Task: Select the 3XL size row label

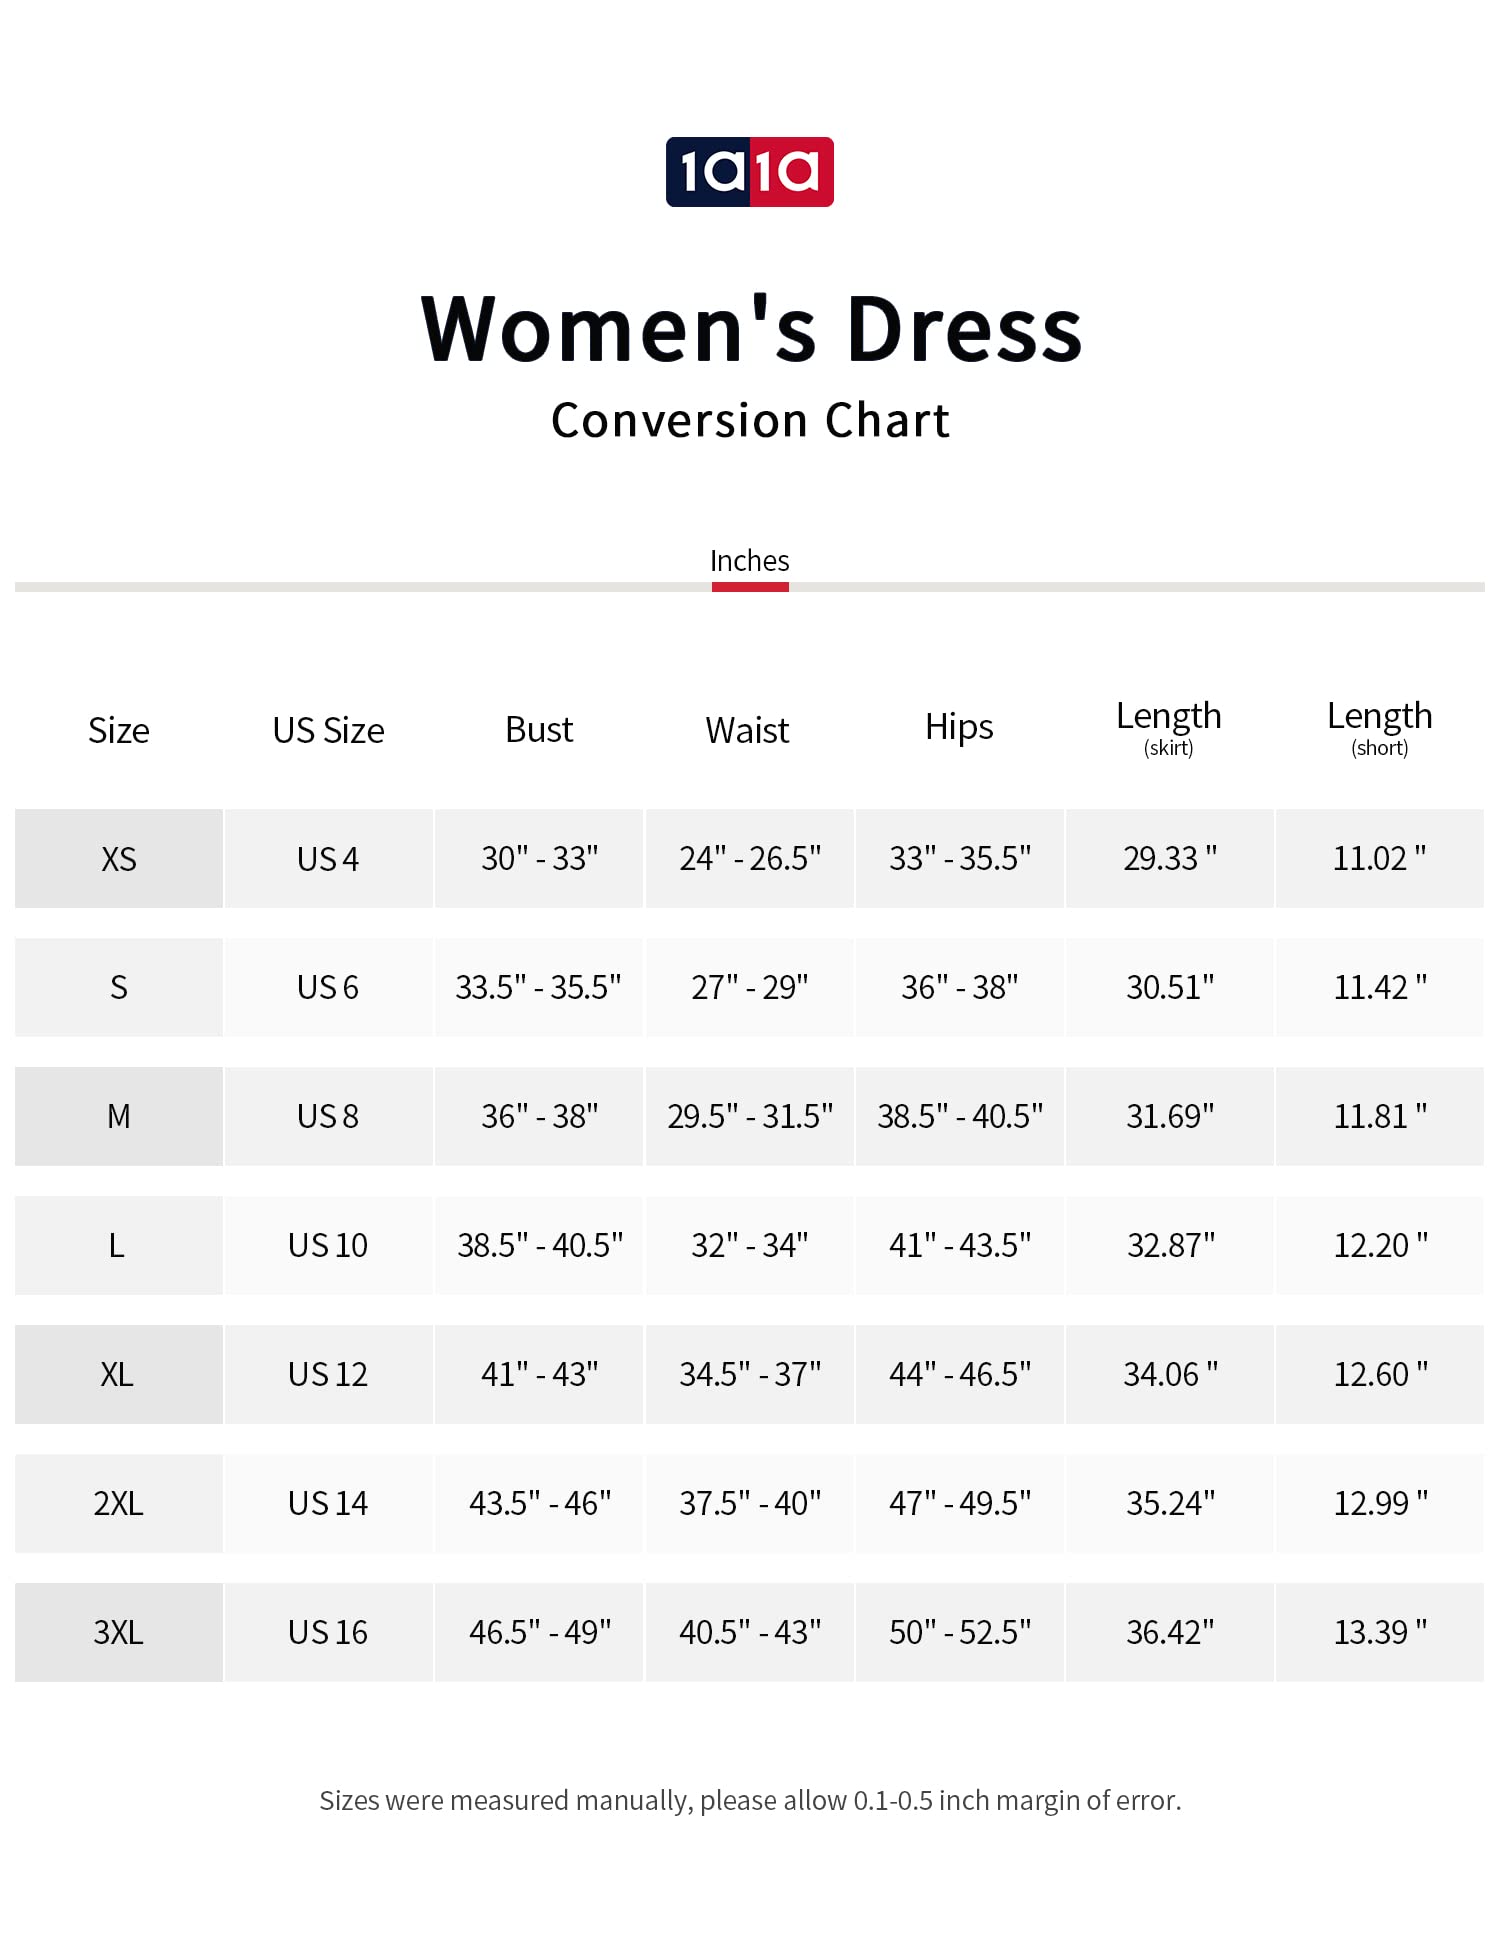Action: [119, 1633]
